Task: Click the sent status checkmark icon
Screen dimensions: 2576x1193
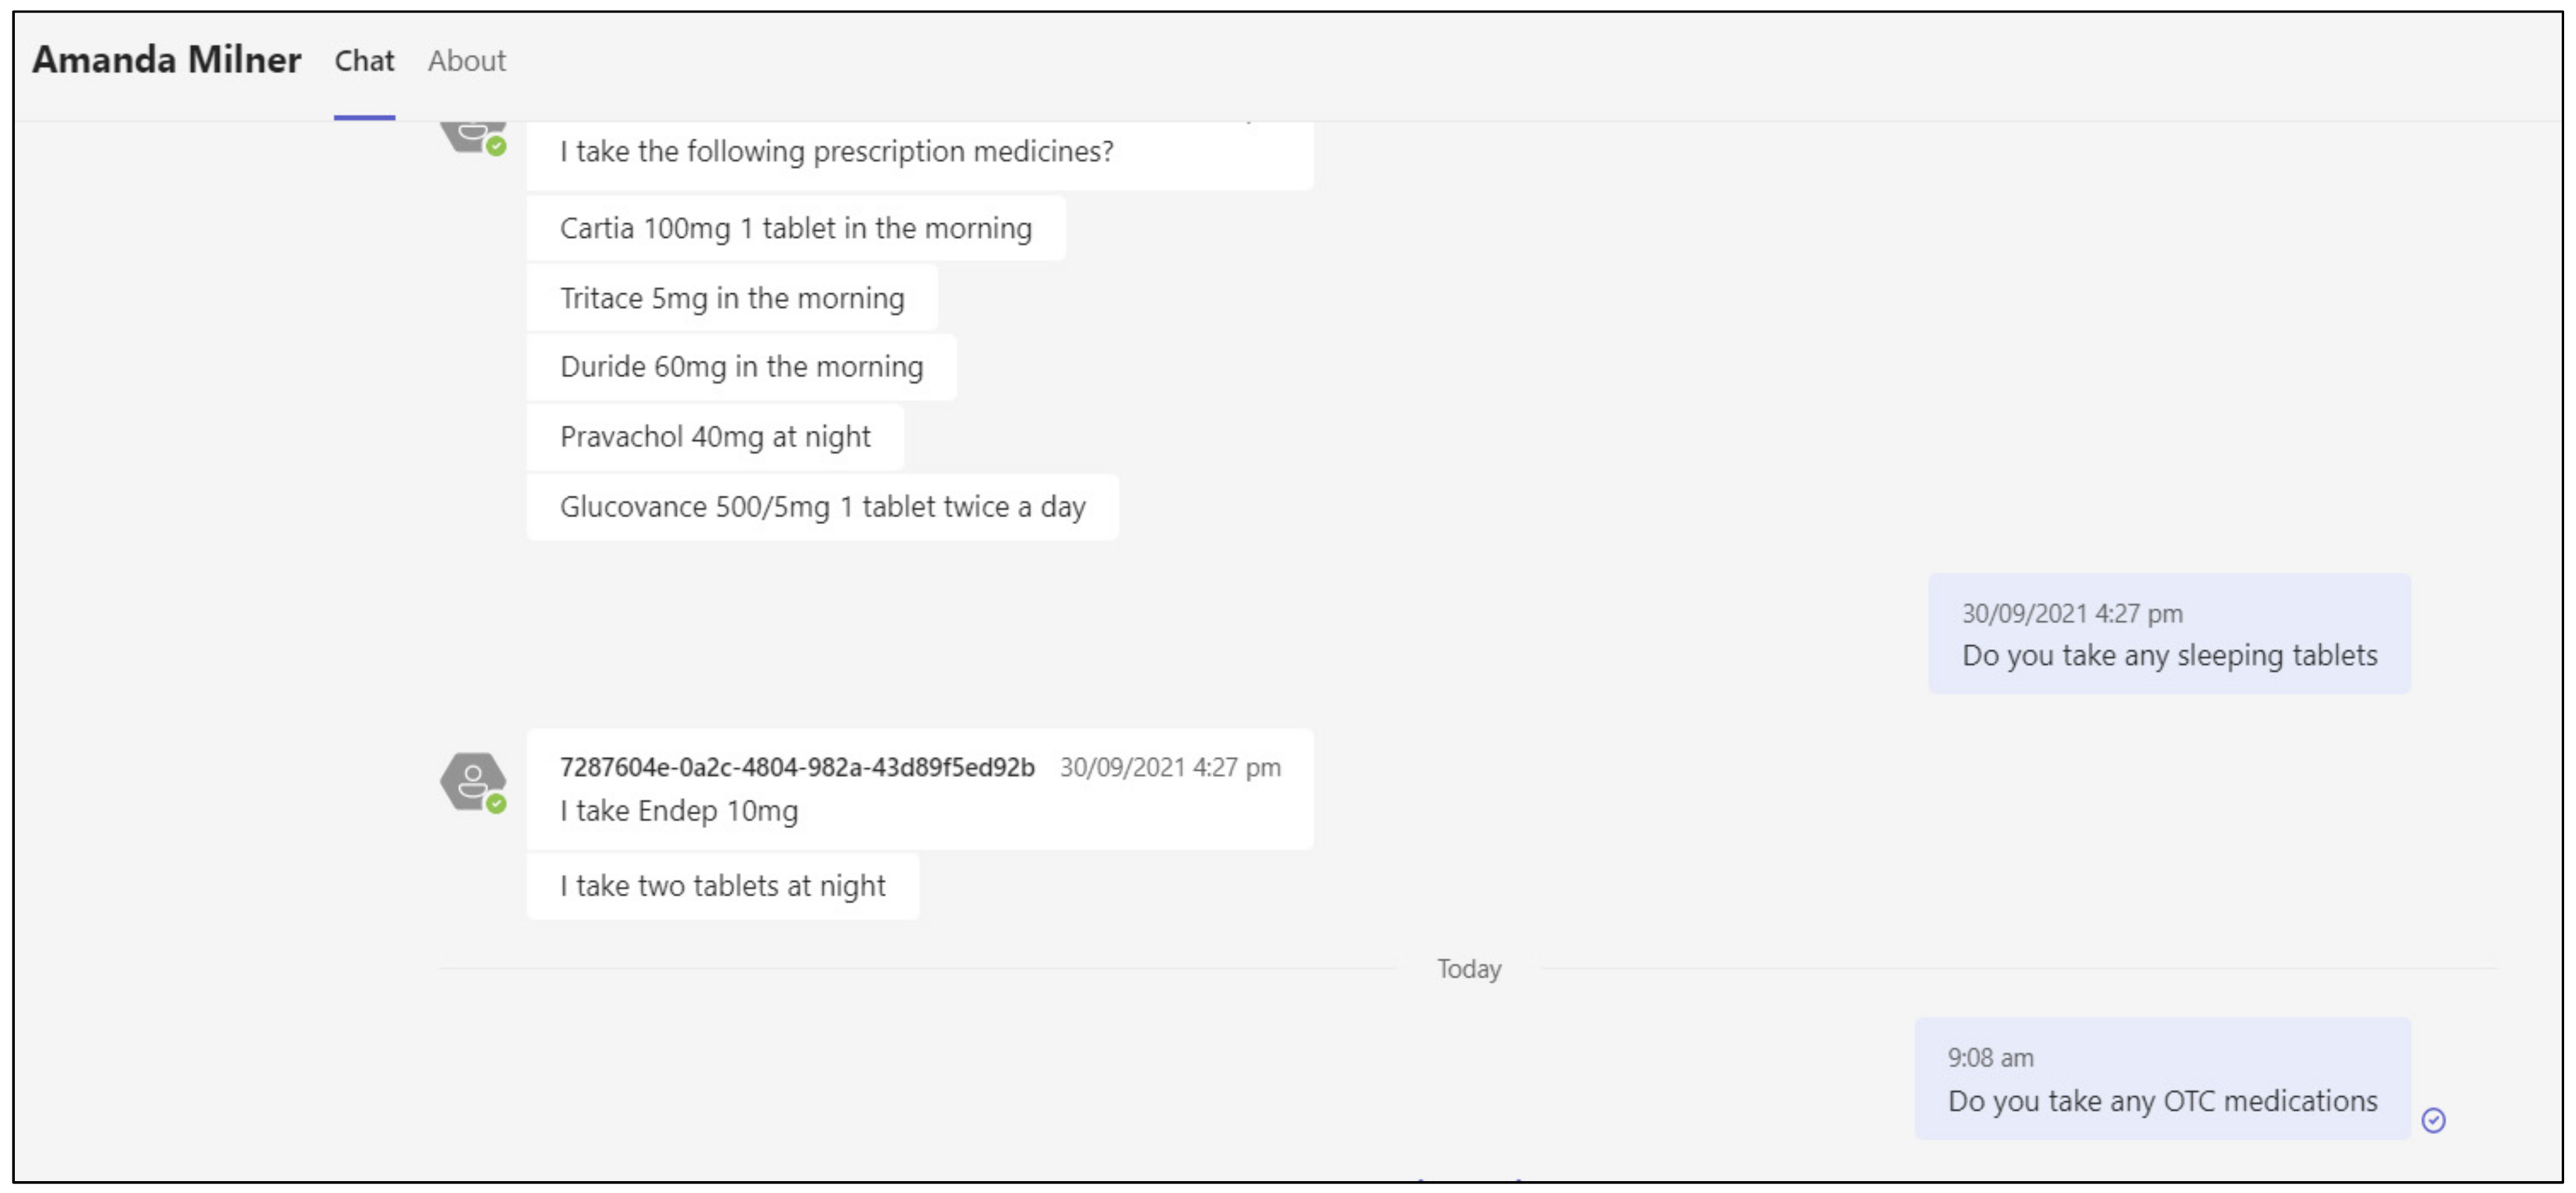Action: coord(2433,1120)
